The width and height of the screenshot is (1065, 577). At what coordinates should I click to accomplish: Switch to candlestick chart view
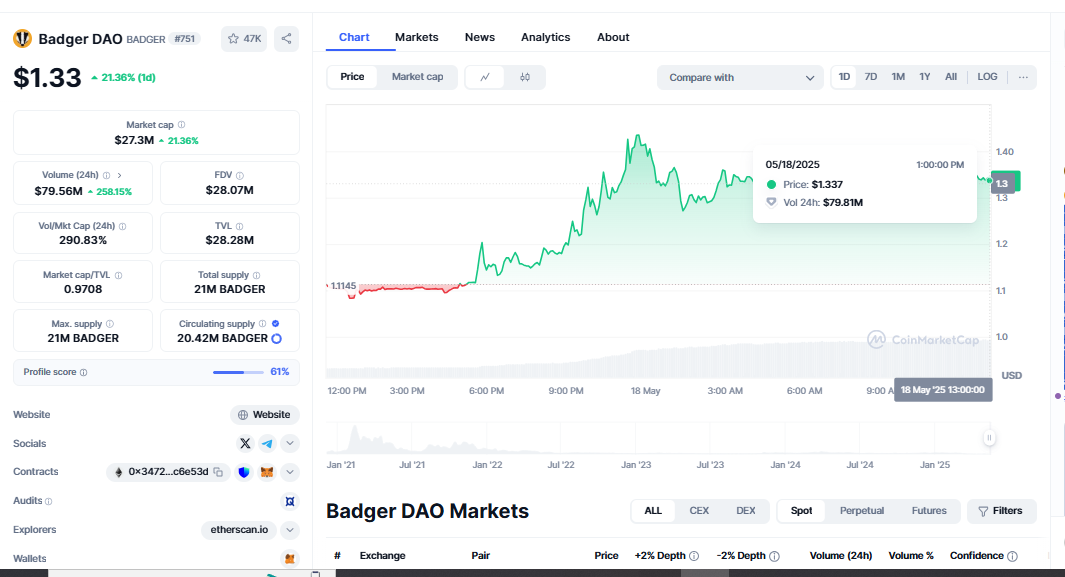[525, 77]
